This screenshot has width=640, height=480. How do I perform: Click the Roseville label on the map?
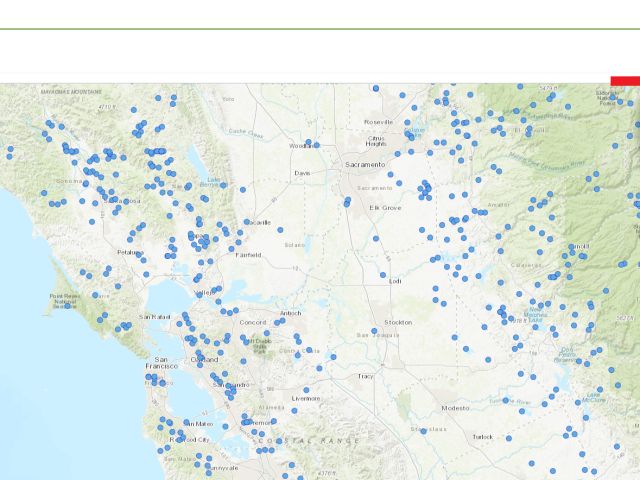click(379, 122)
